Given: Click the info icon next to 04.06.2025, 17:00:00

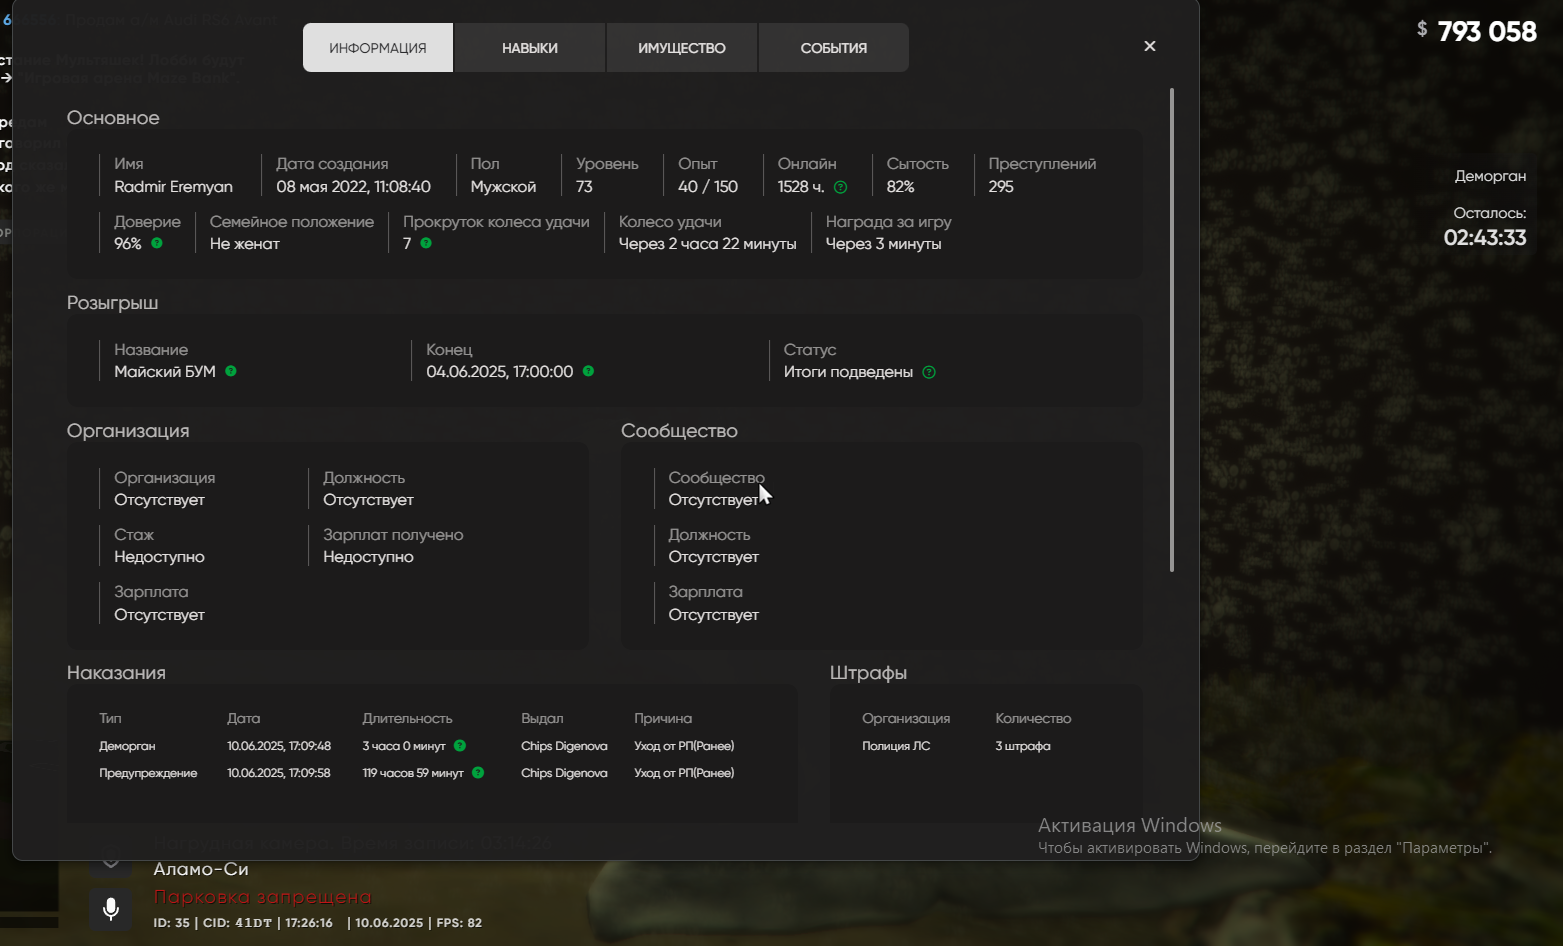Looking at the screenshot, I should pos(588,371).
